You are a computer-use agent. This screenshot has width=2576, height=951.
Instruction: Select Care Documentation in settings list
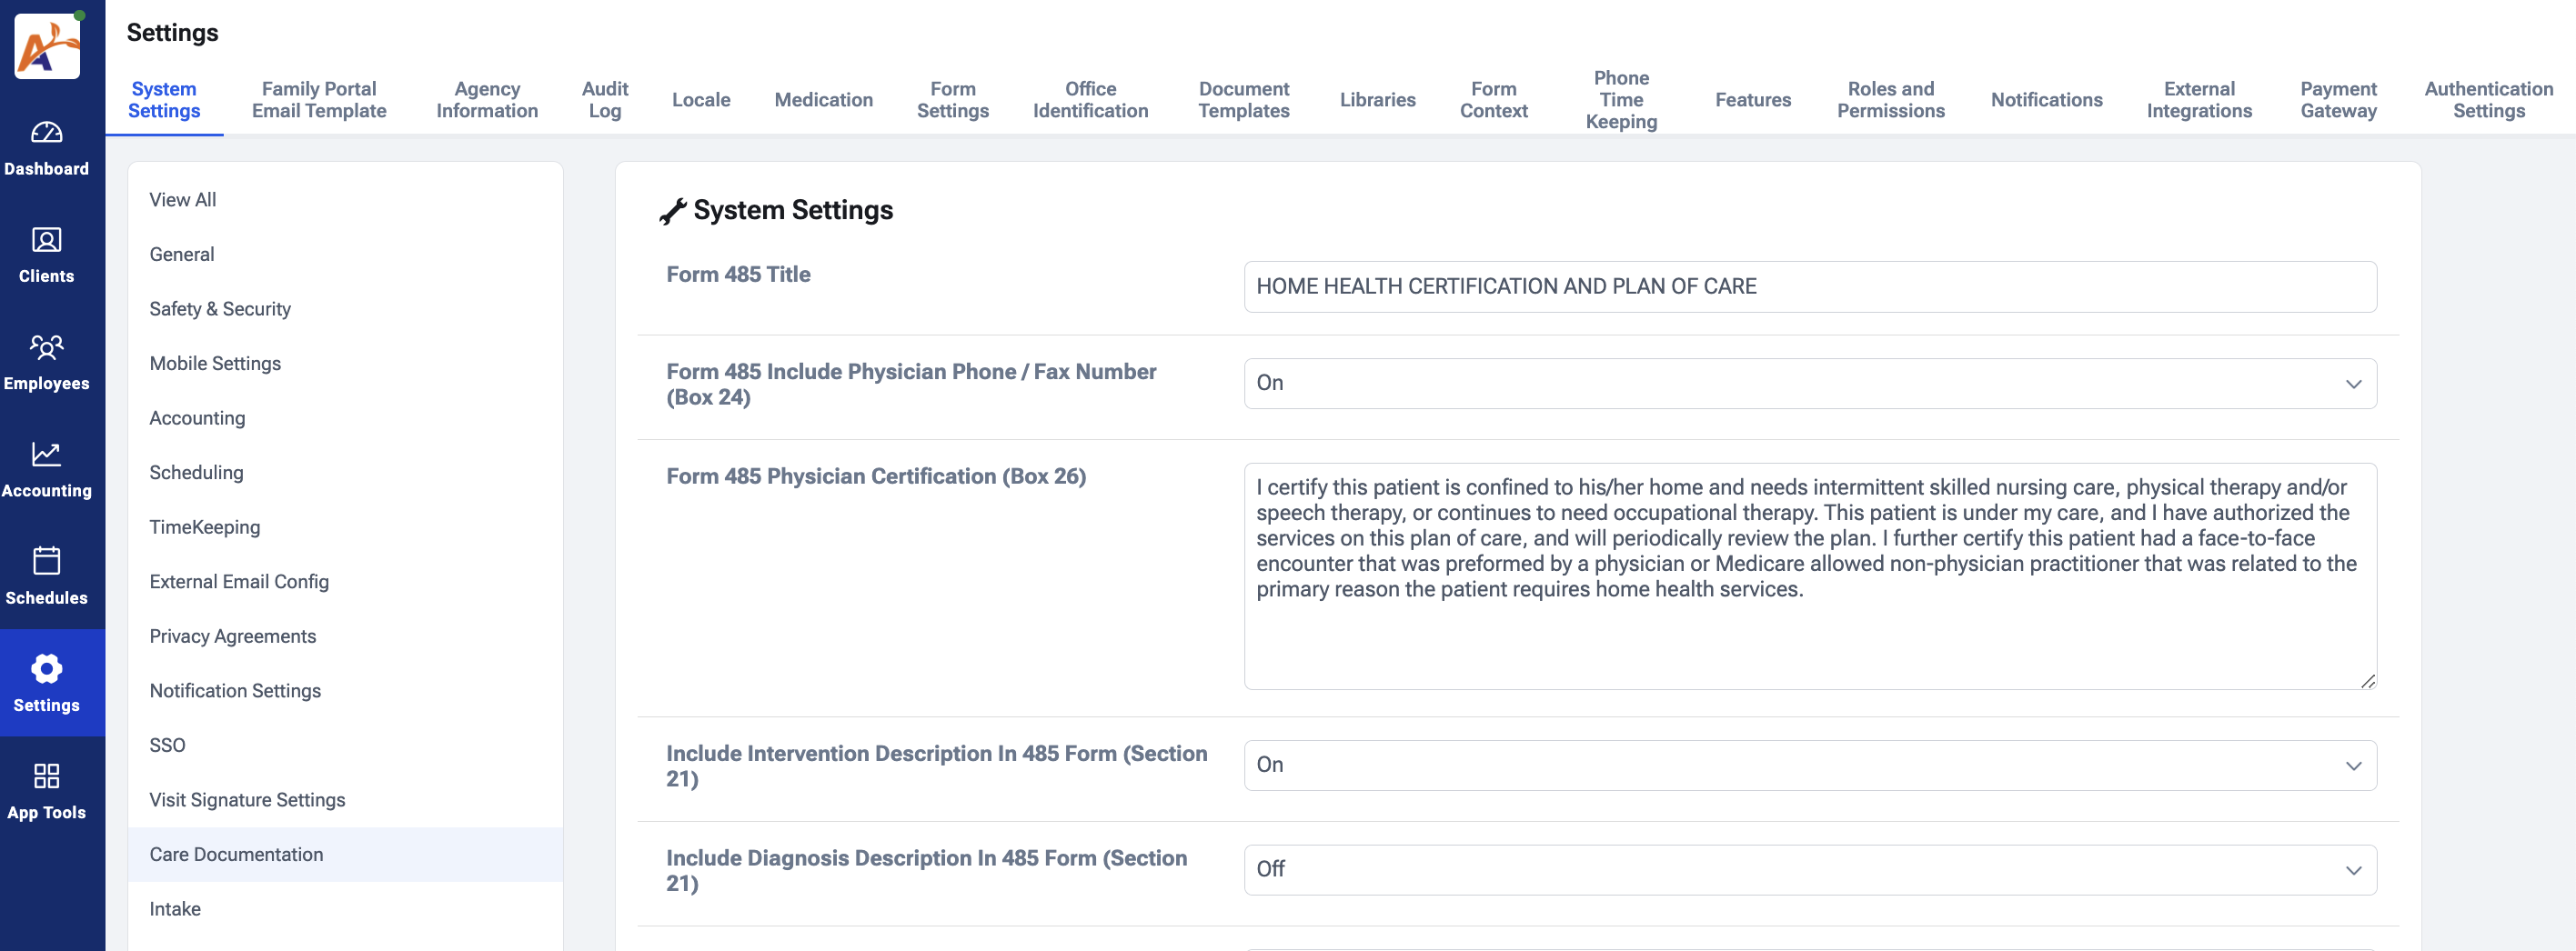[236, 854]
